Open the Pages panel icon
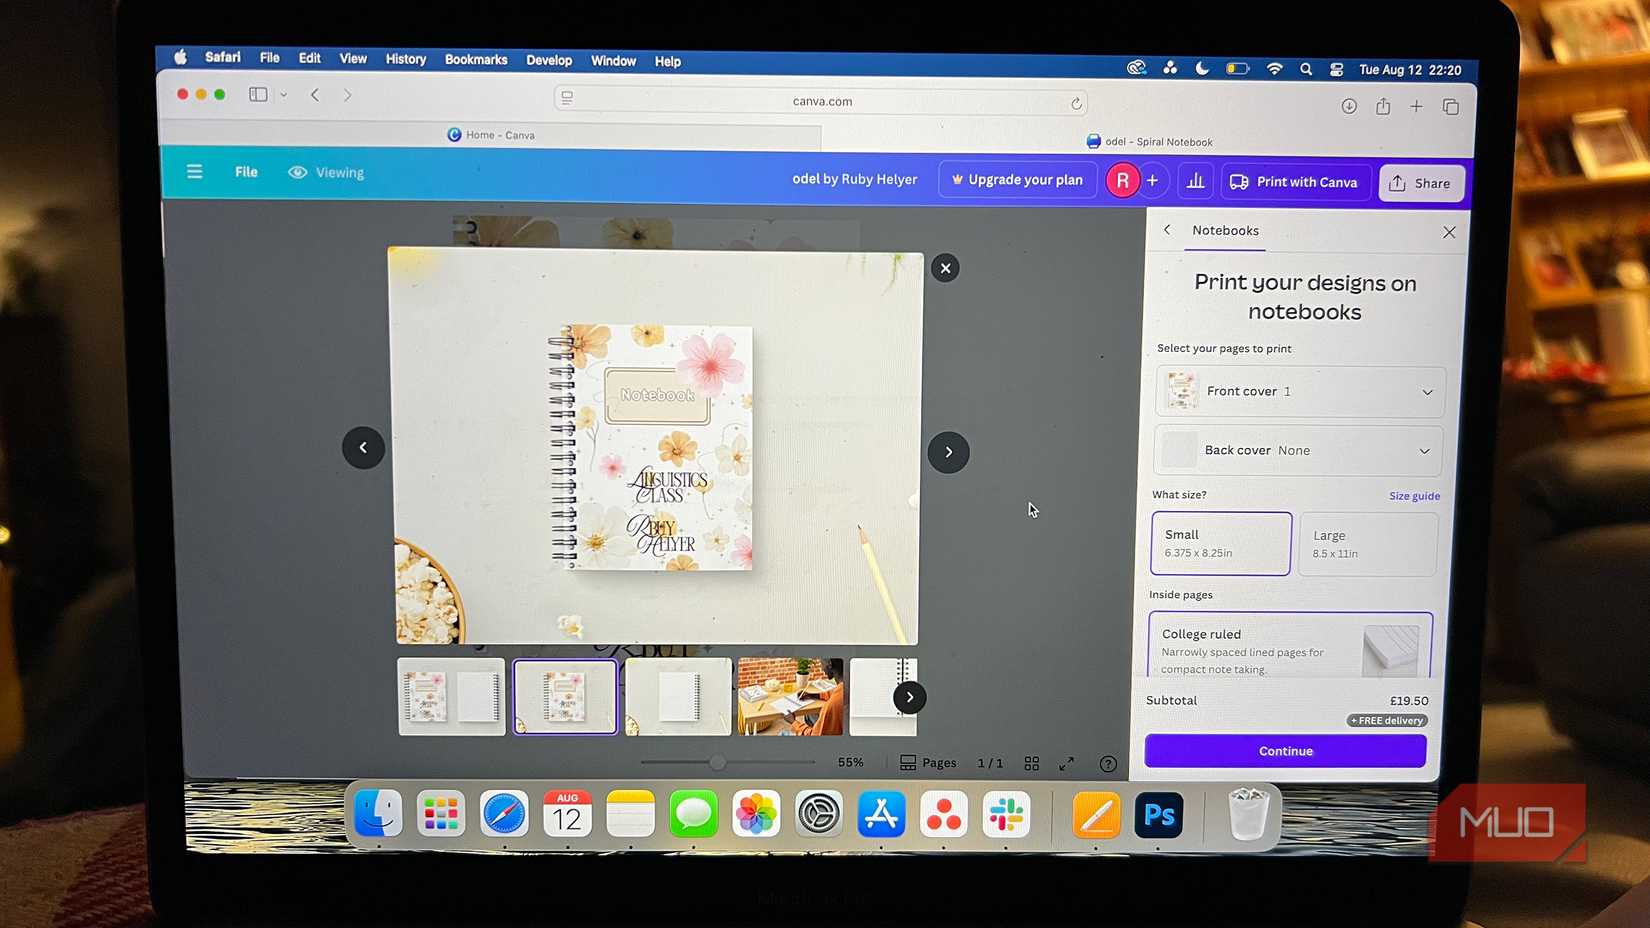The height and width of the screenshot is (928, 1650). coord(908,762)
